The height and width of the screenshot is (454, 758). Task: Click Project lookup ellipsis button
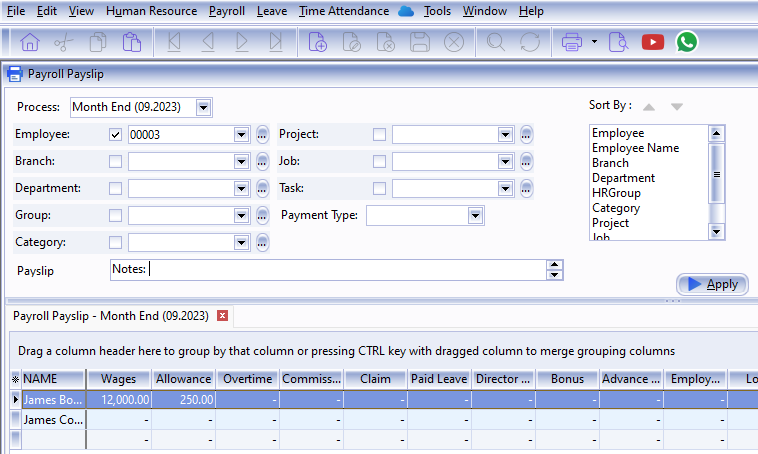point(526,134)
